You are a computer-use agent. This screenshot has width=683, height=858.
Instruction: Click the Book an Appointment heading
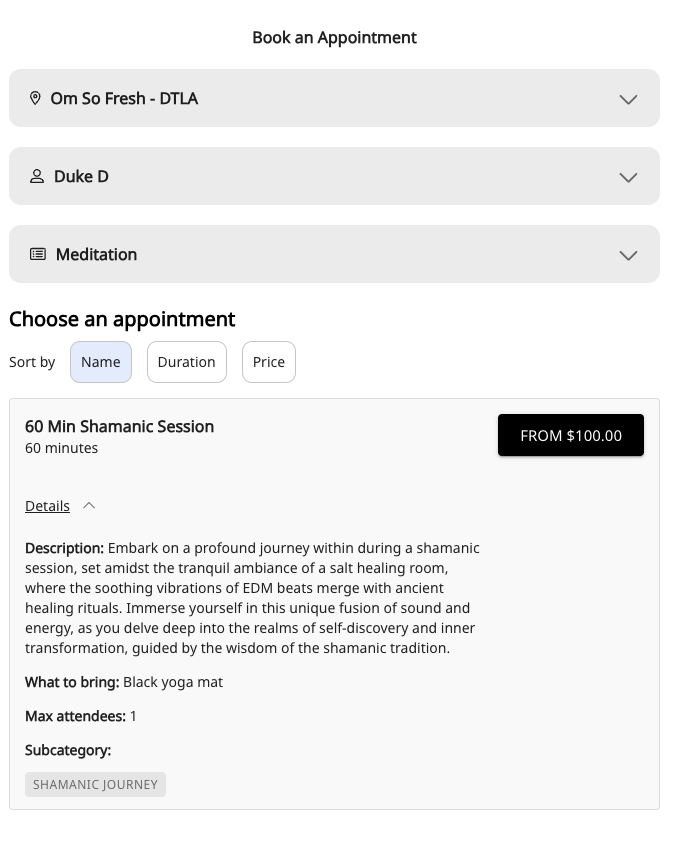click(x=334, y=38)
